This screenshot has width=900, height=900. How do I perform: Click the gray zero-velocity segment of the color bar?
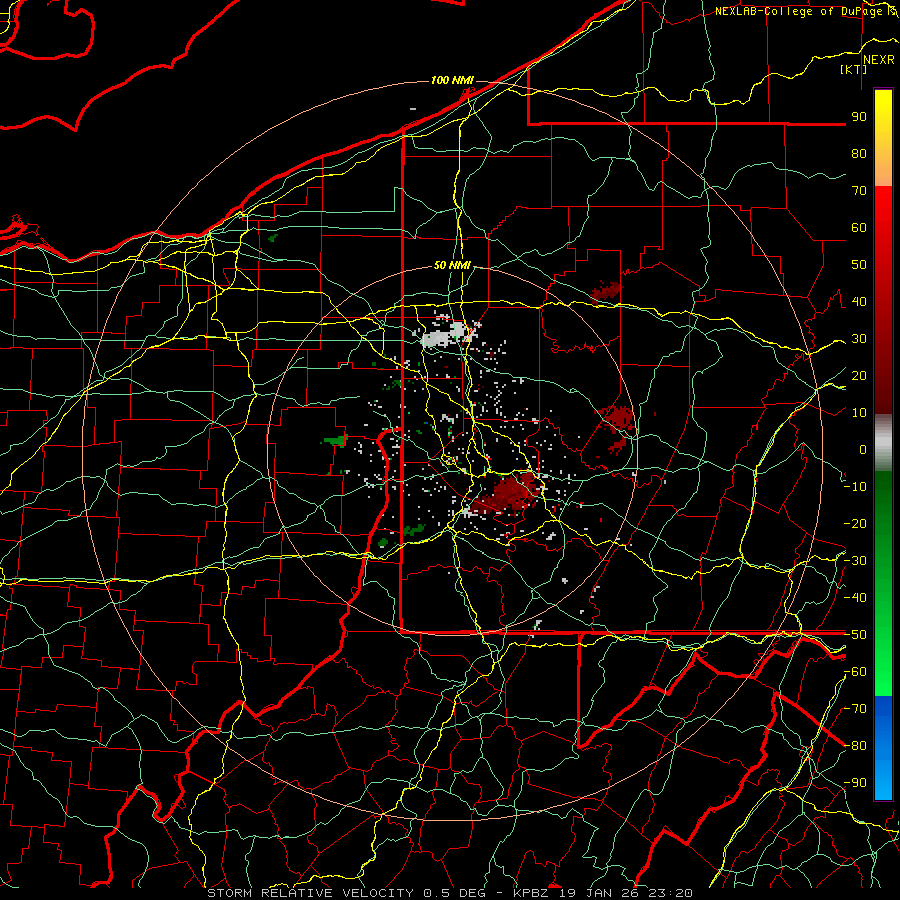click(883, 443)
